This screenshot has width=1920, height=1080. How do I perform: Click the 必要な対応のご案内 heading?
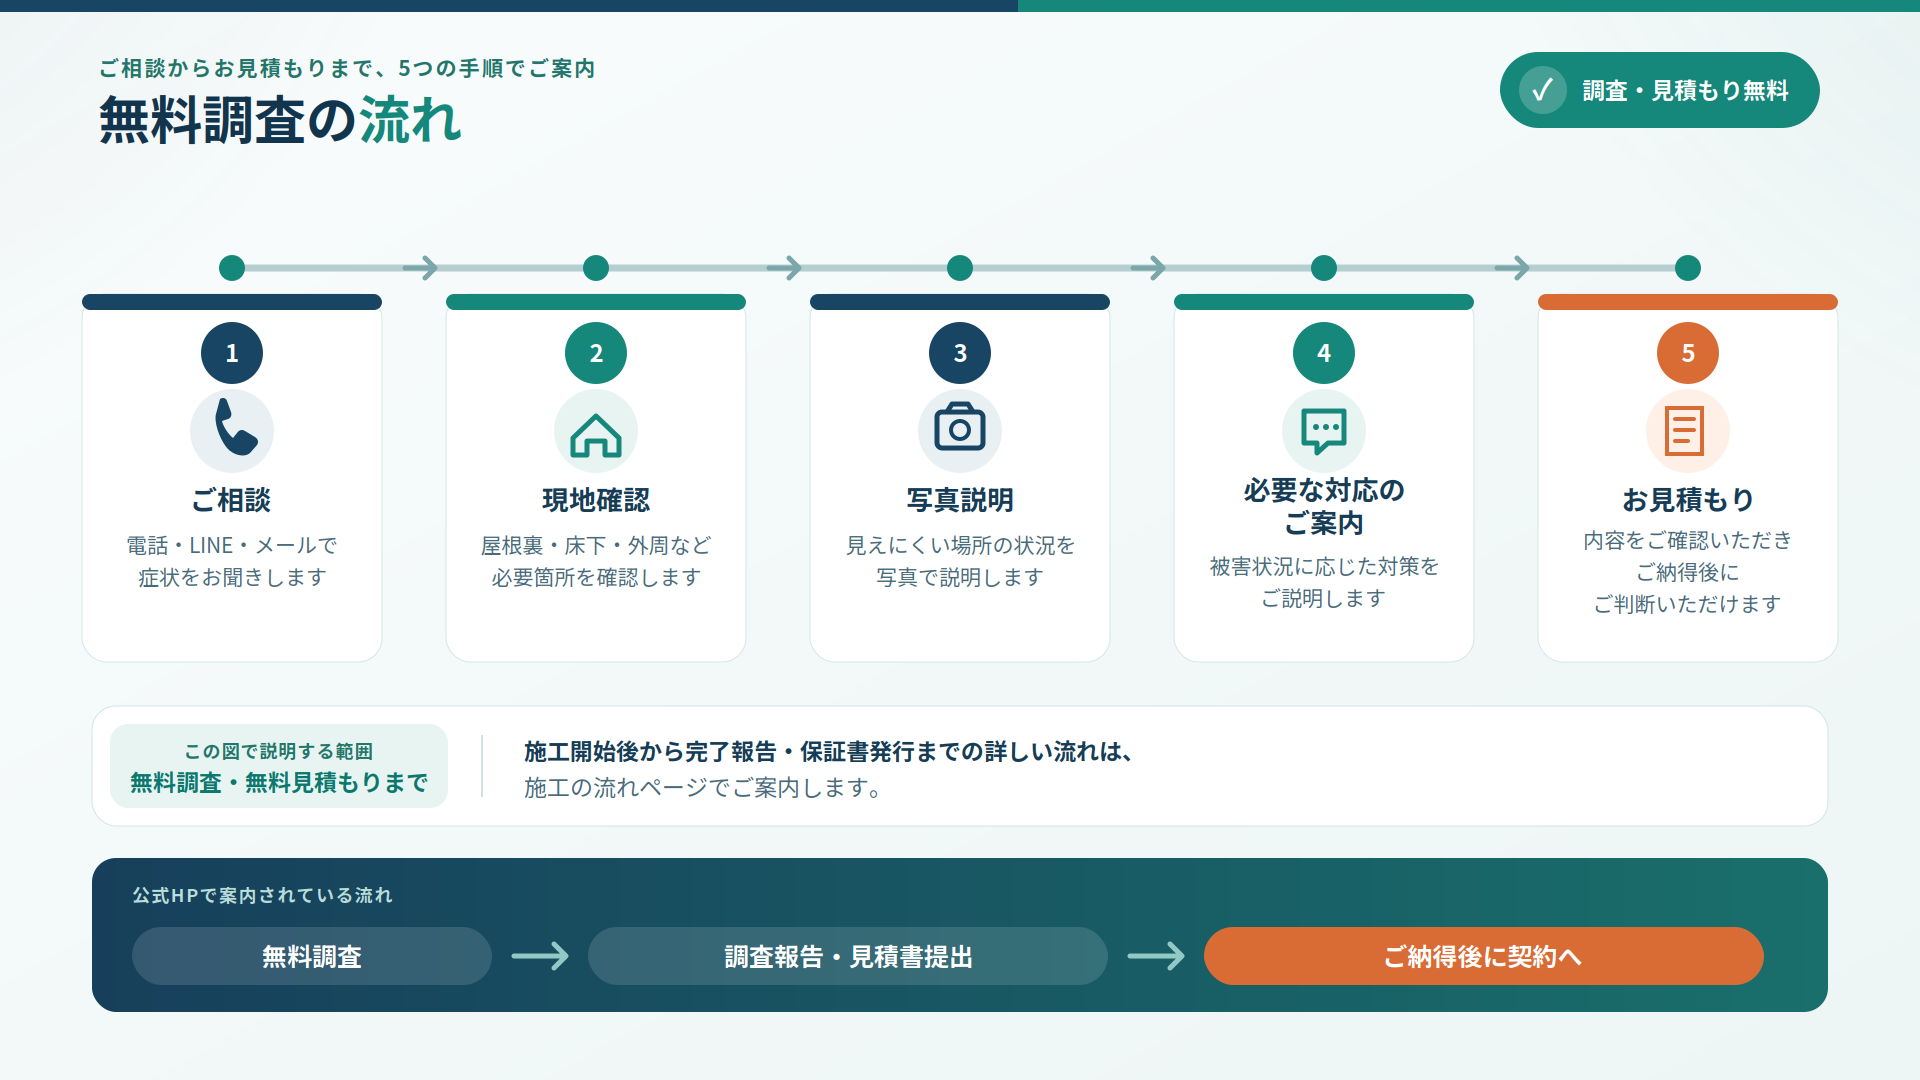click(x=1324, y=506)
